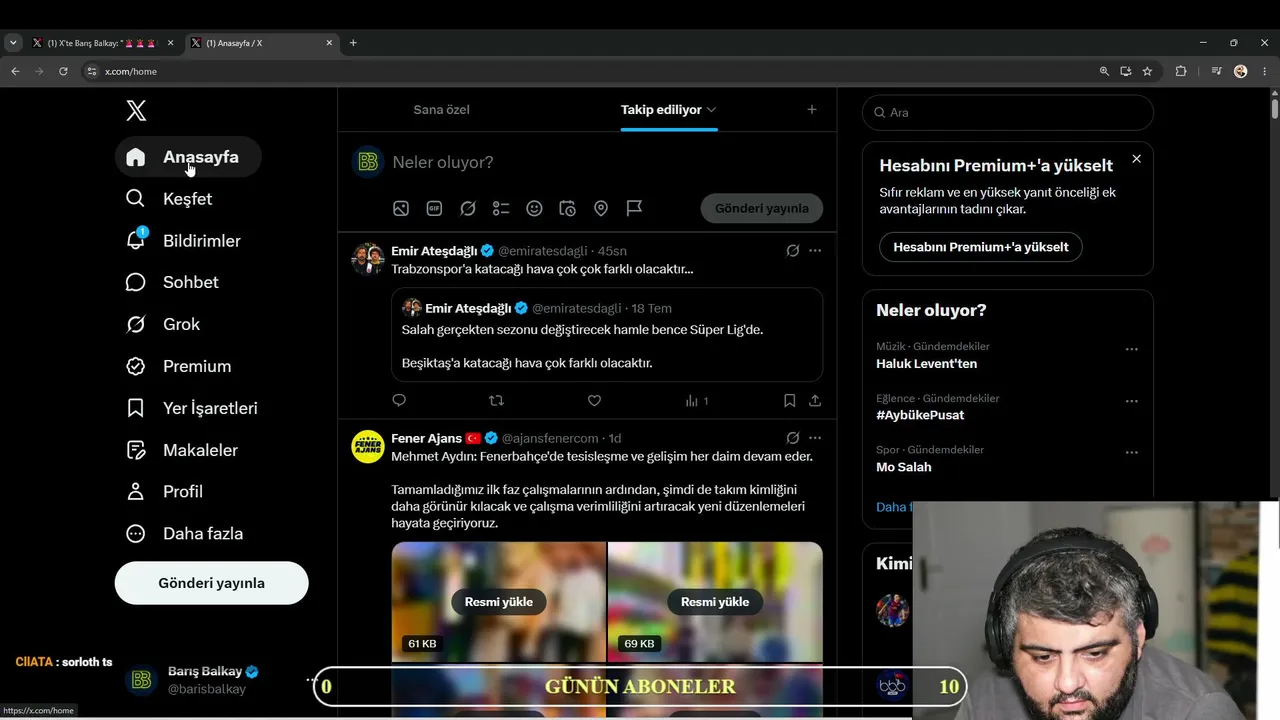This screenshot has height=720, width=1280.
Task: Go to Anasayfa in the sidebar
Action: [x=188, y=157]
